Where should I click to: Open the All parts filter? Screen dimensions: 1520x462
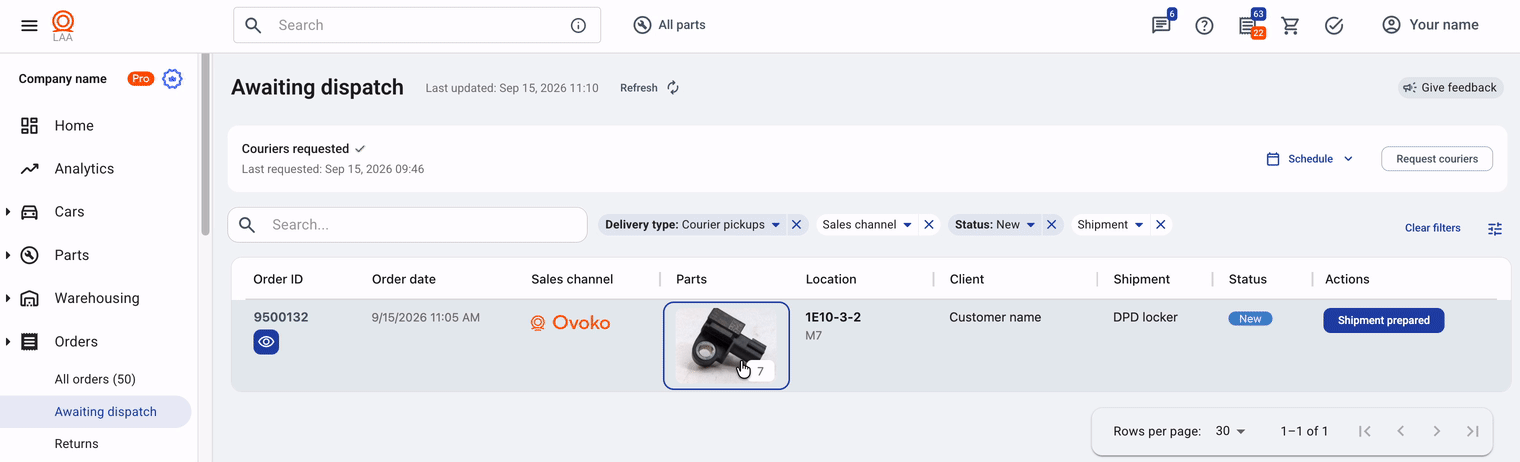click(x=670, y=25)
